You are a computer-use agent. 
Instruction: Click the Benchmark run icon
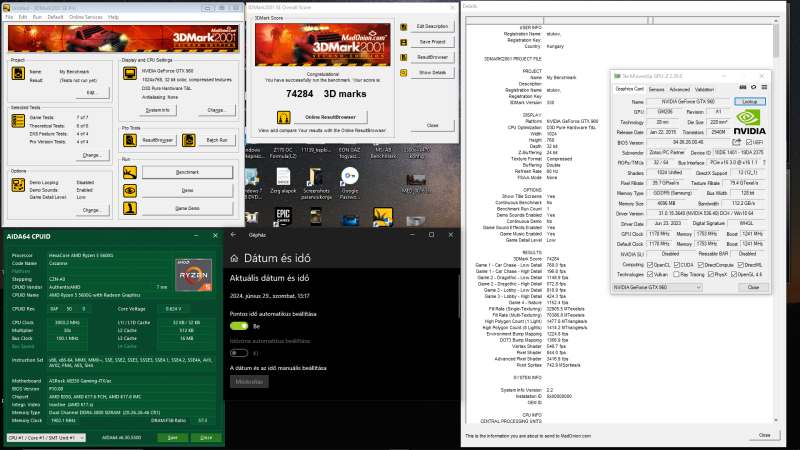click(130, 172)
